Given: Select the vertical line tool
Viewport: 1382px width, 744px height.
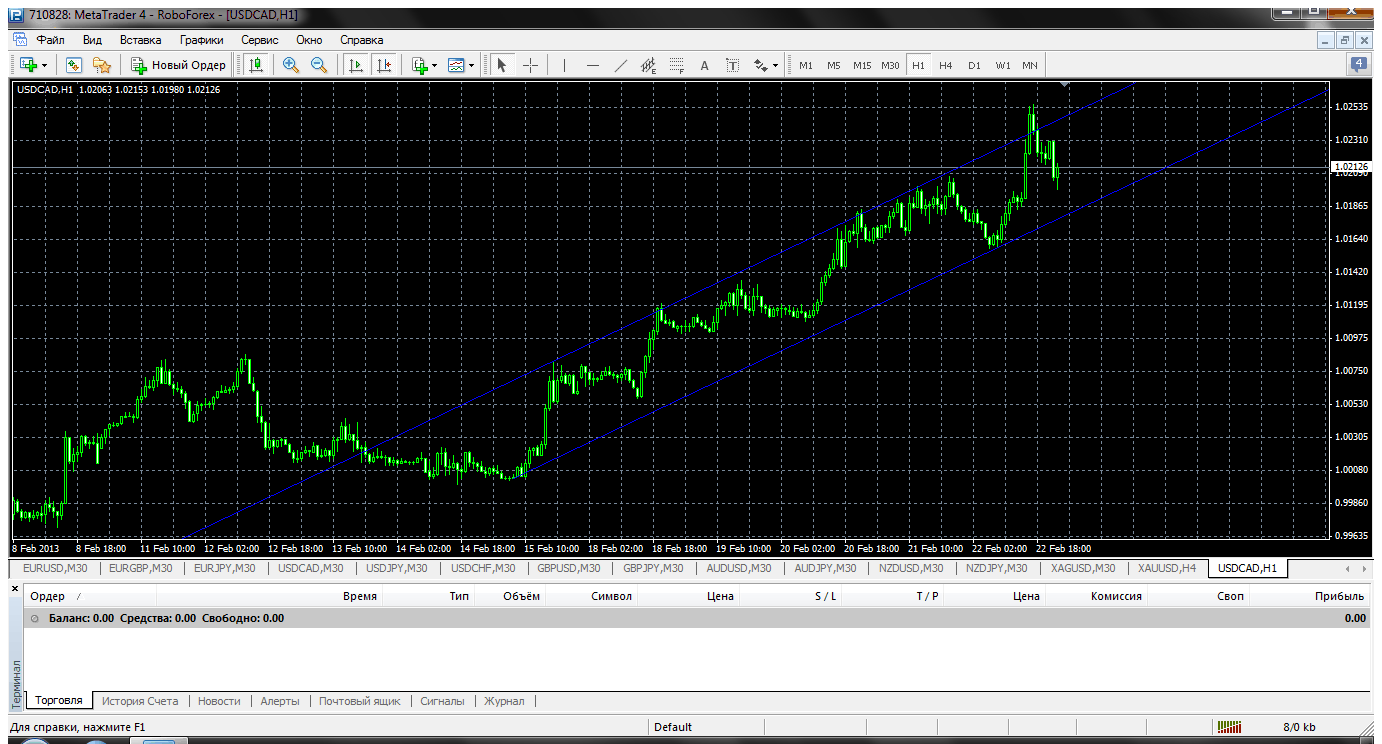Looking at the screenshot, I should pyautogui.click(x=564, y=65).
